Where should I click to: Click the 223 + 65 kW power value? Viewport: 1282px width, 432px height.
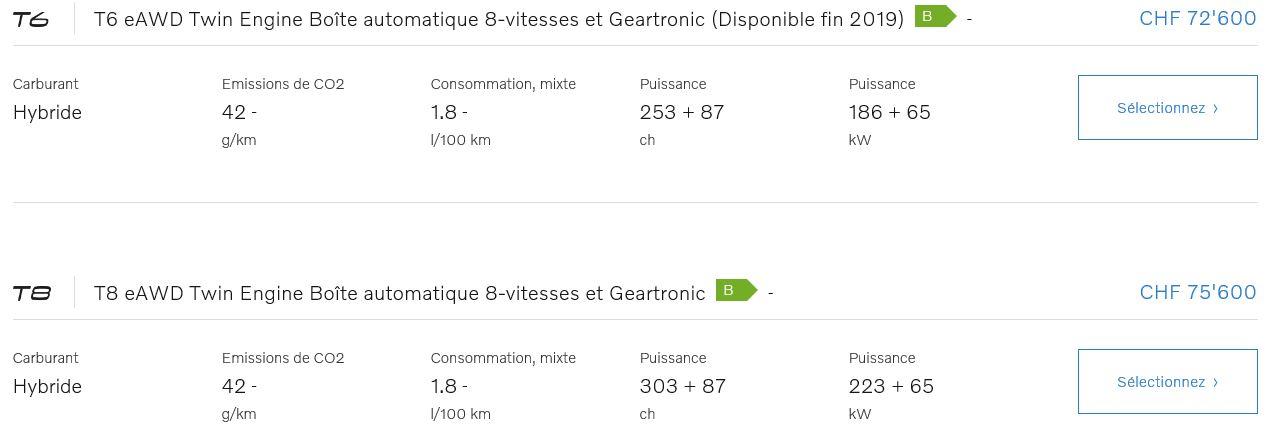click(x=891, y=386)
